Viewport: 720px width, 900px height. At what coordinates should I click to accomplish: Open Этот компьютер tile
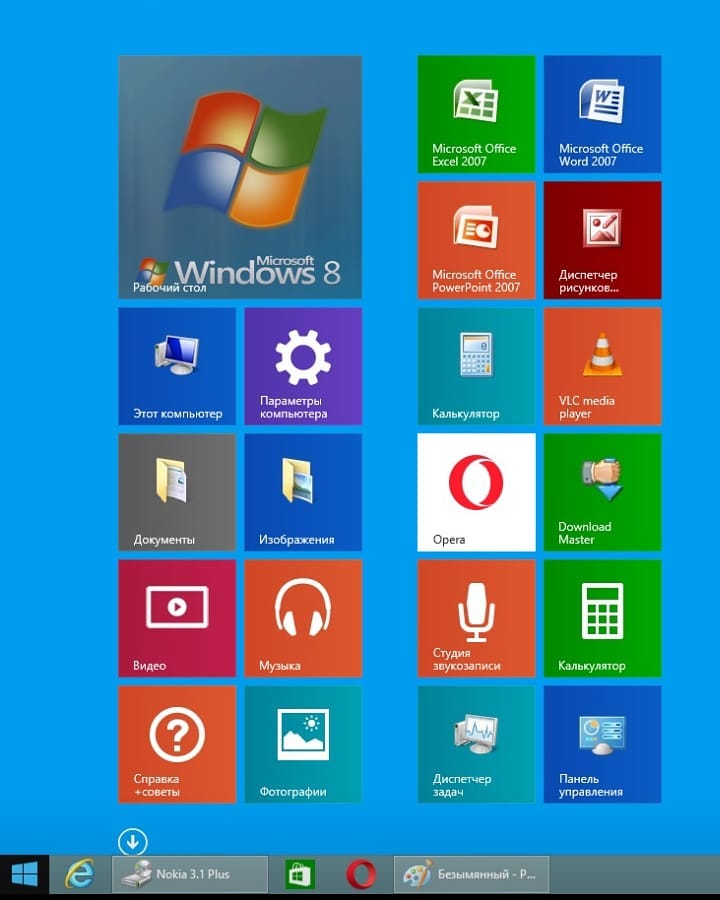click(x=177, y=366)
